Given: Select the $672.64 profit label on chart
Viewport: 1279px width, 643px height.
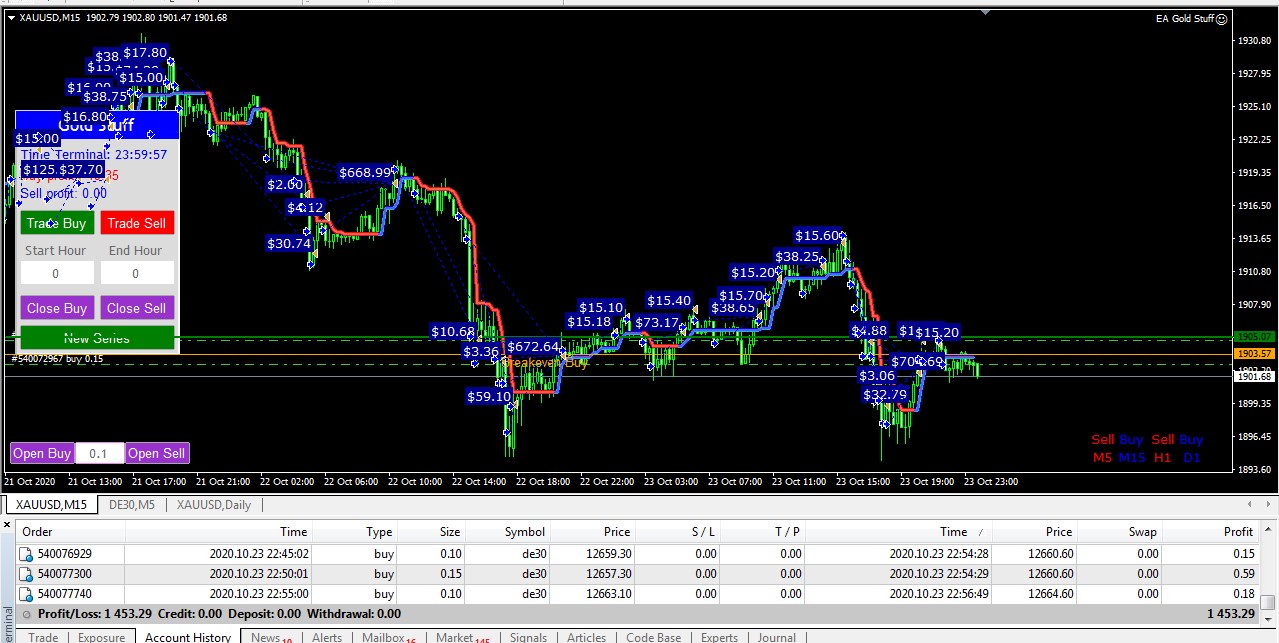Looking at the screenshot, I should [533, 347].
